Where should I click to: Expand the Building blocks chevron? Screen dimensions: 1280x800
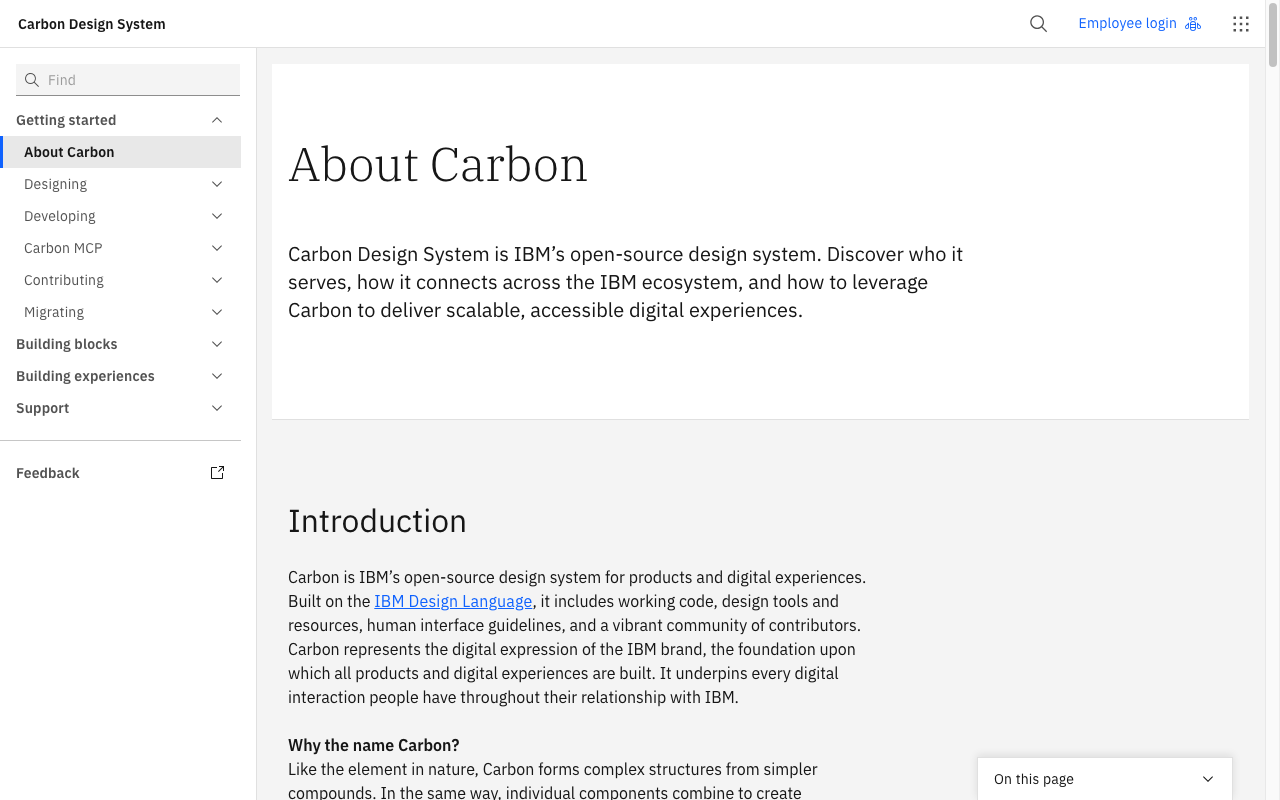217,344
